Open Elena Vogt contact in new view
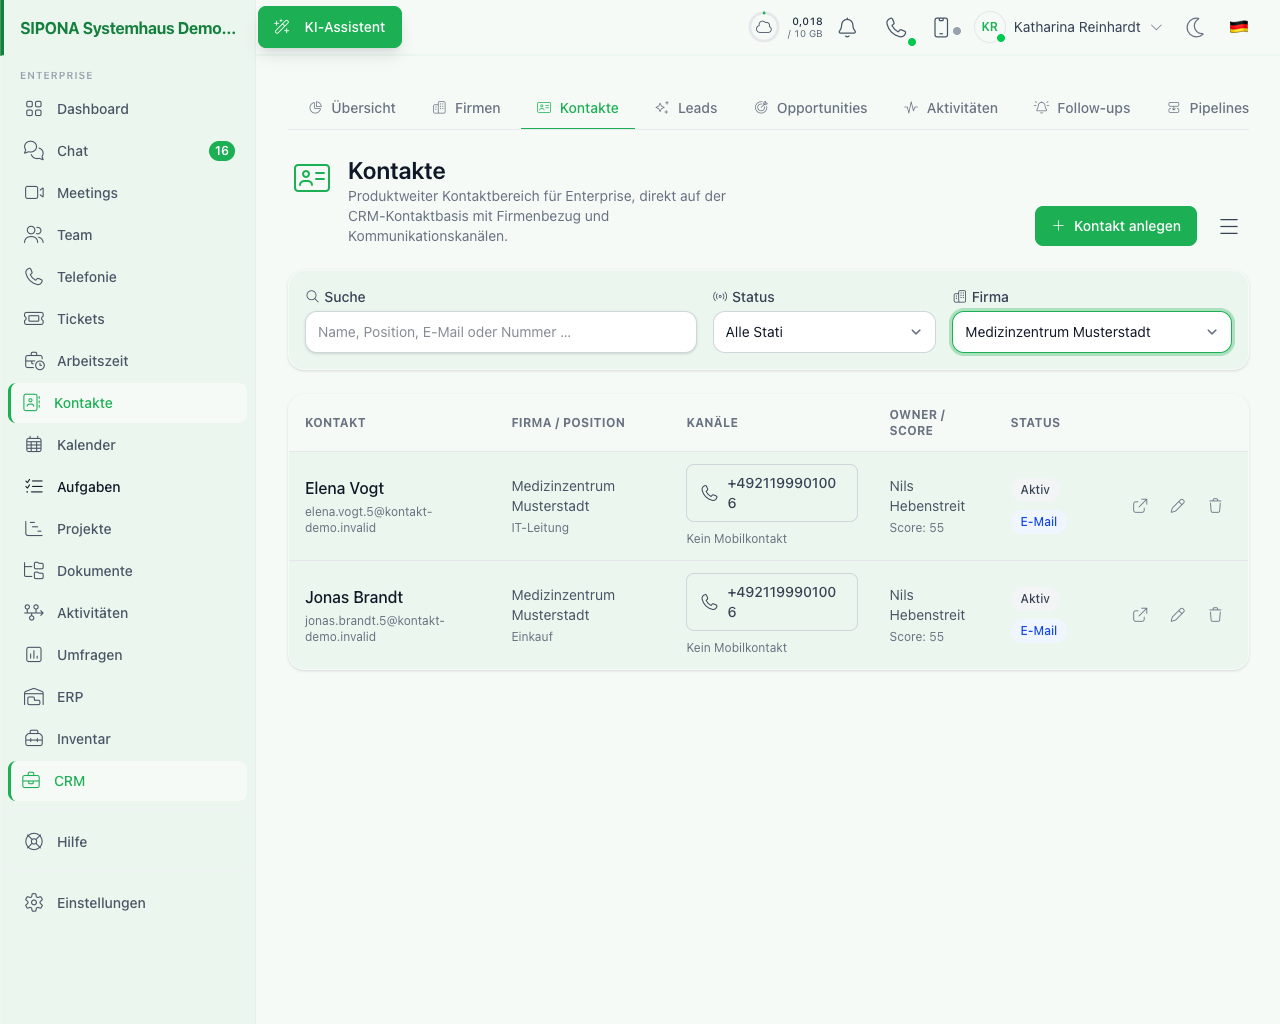1280x1024 pixels. click(1140, 506)
